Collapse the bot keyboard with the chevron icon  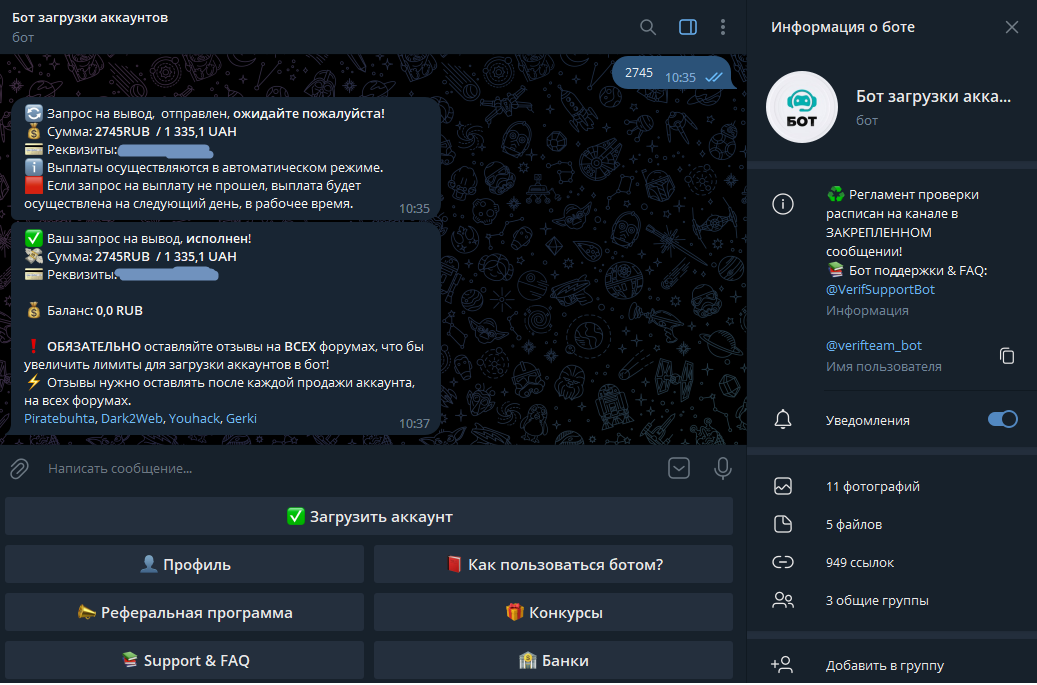point(679,468)
